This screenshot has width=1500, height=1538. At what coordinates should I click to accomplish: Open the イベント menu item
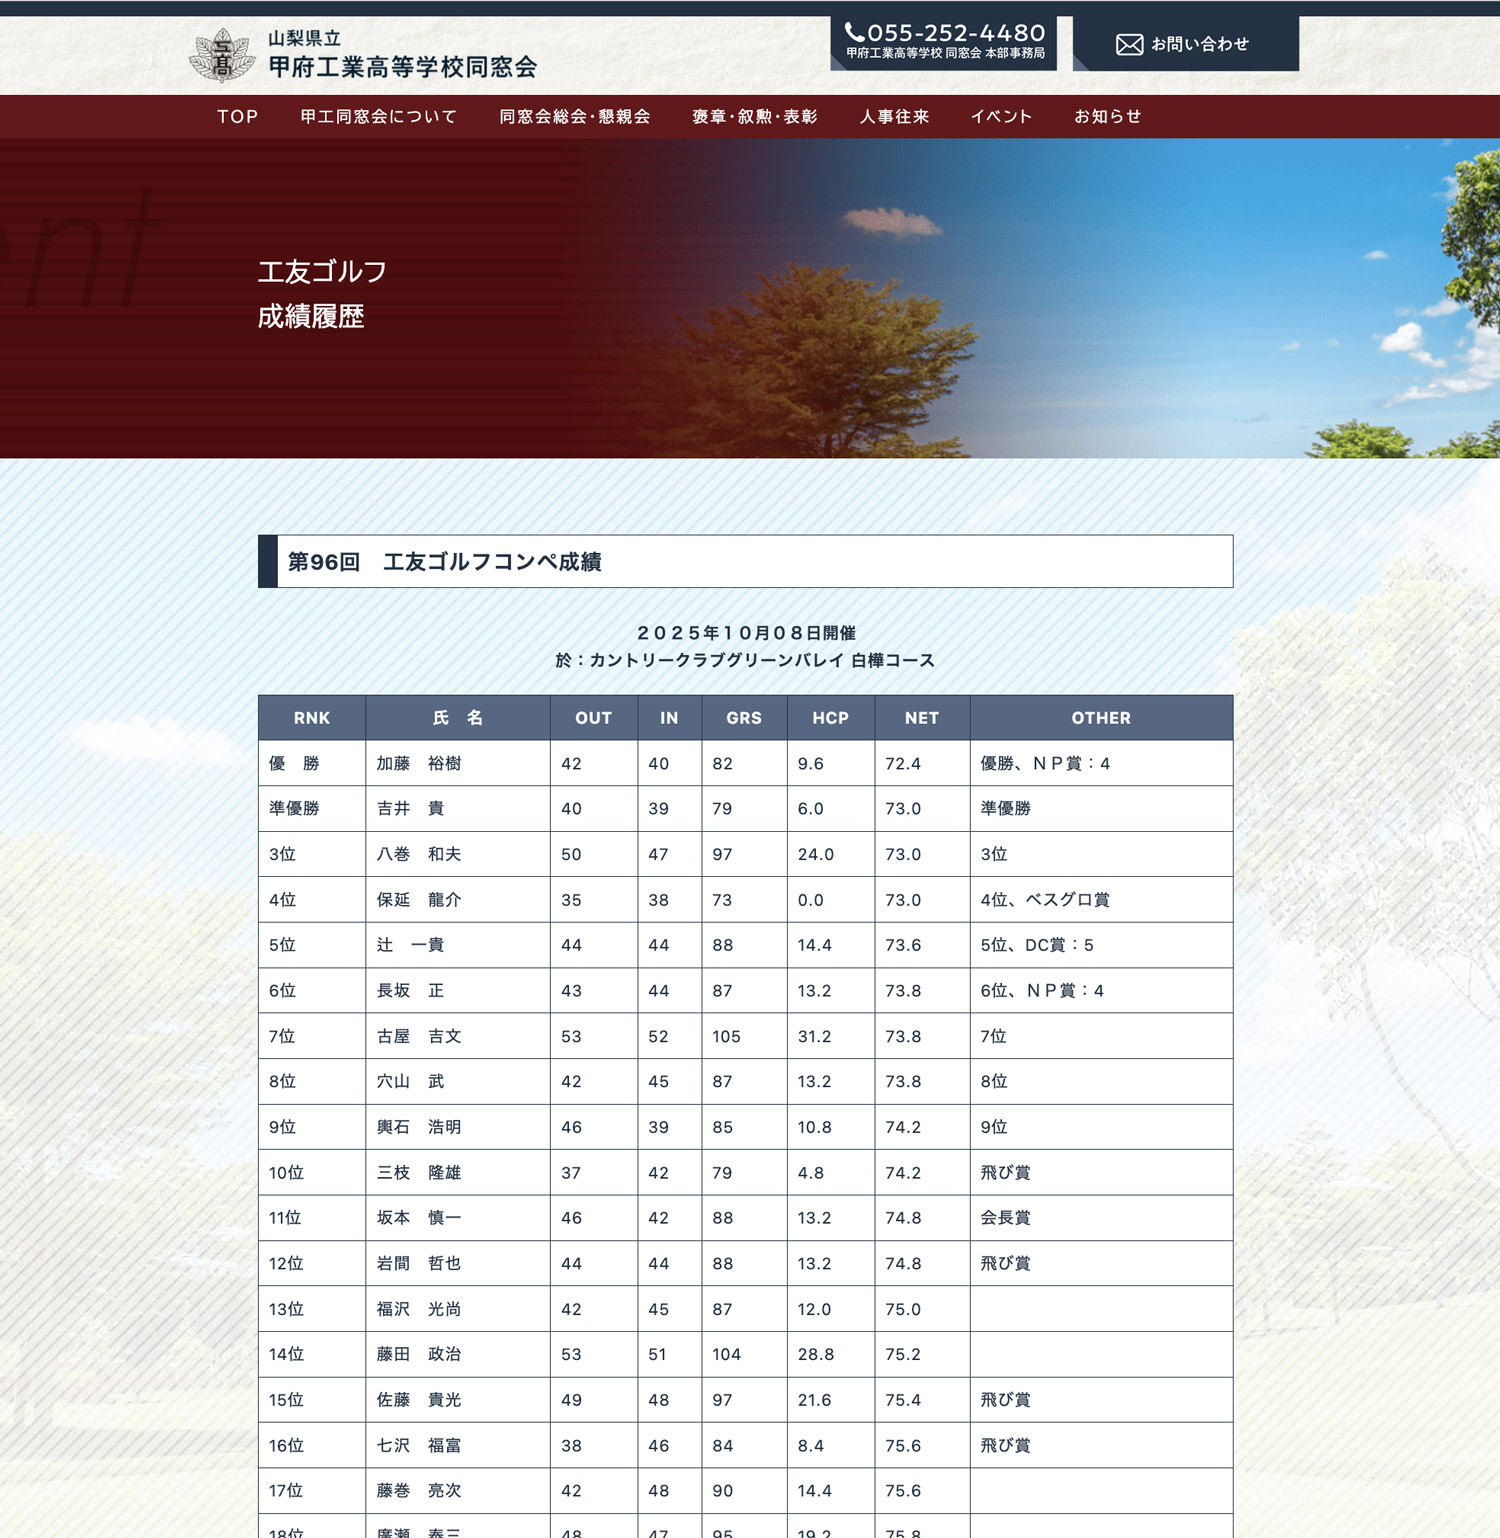pos(1001,117)
